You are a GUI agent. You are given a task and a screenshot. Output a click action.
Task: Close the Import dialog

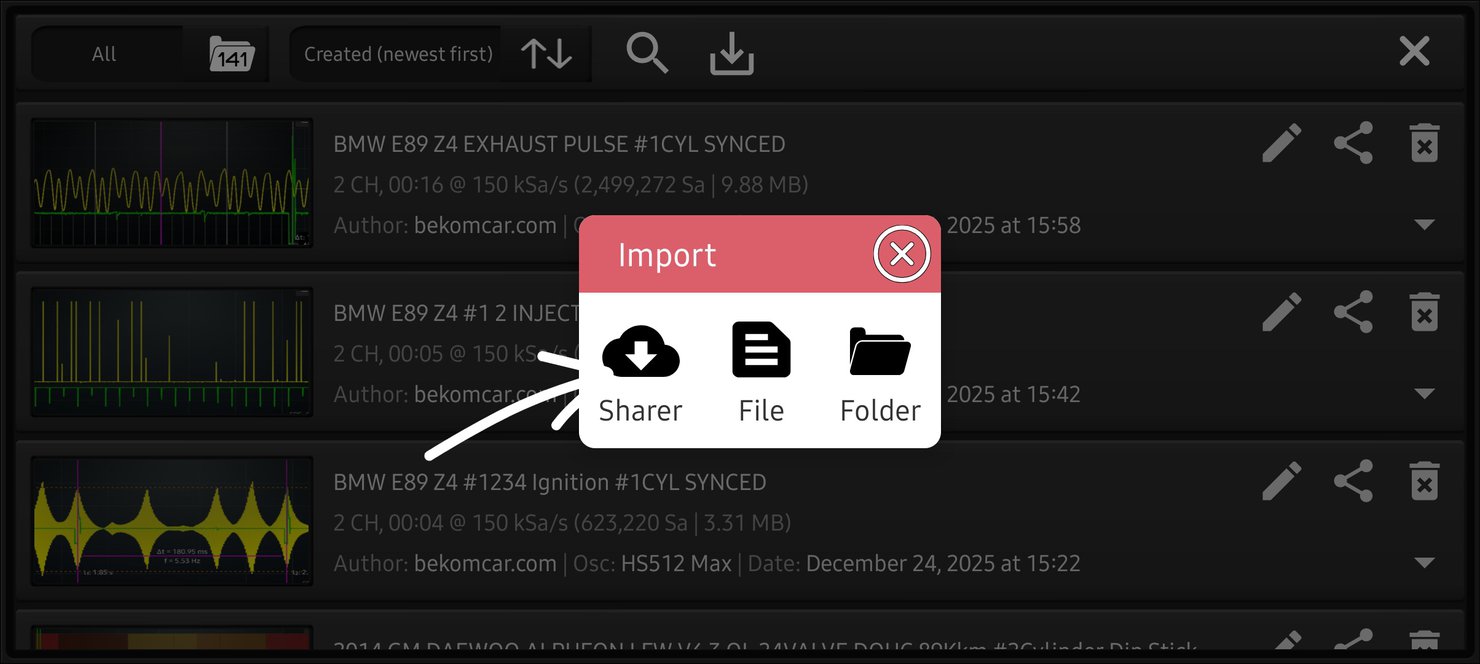point(902,255)
